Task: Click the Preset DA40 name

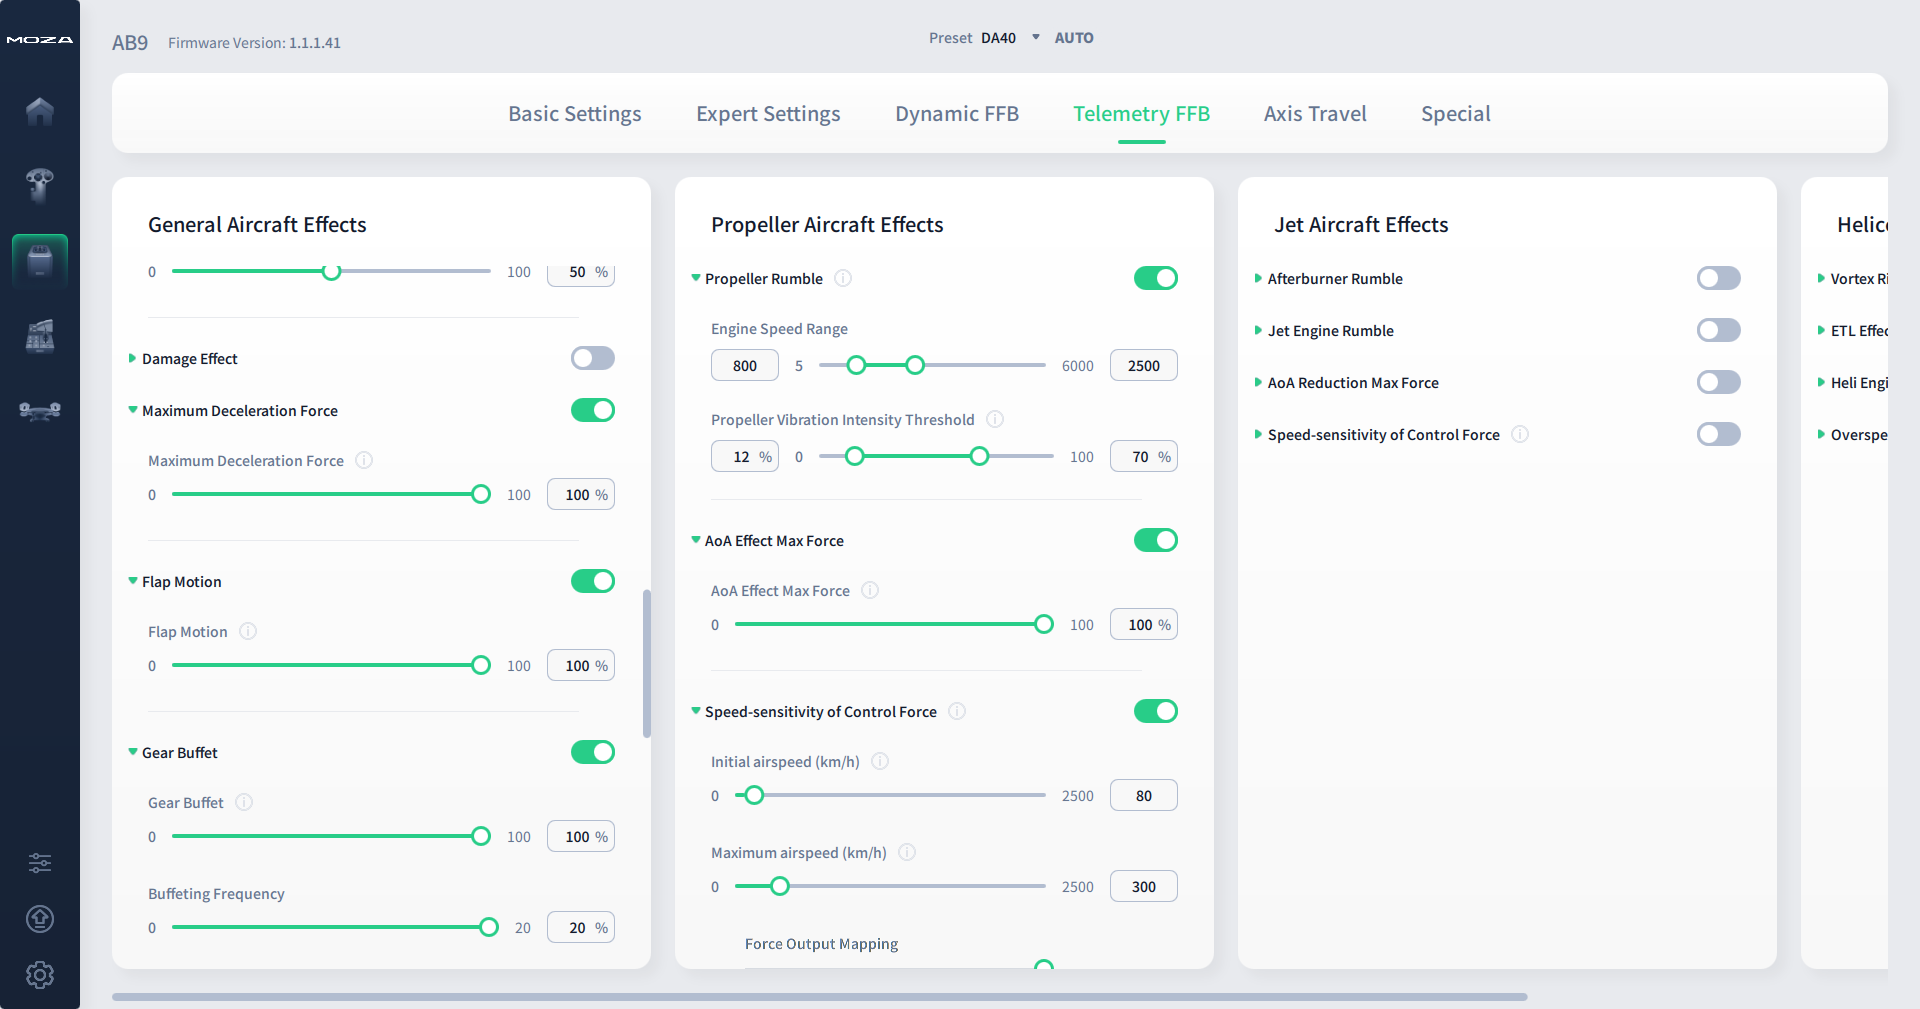Action: point(998,38)
